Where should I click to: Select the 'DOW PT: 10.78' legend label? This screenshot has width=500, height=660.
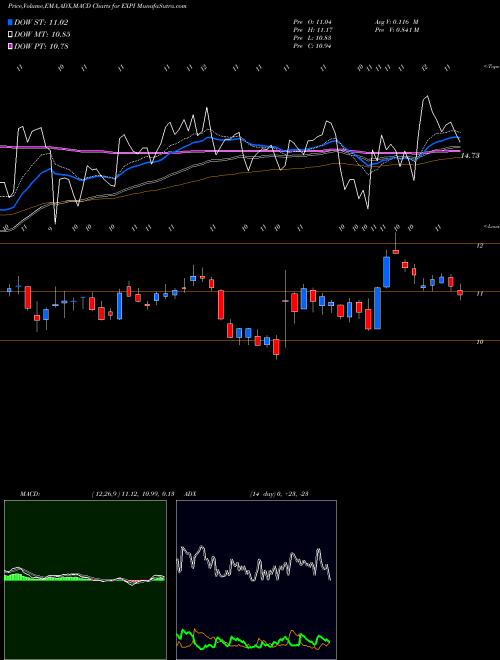41,46
